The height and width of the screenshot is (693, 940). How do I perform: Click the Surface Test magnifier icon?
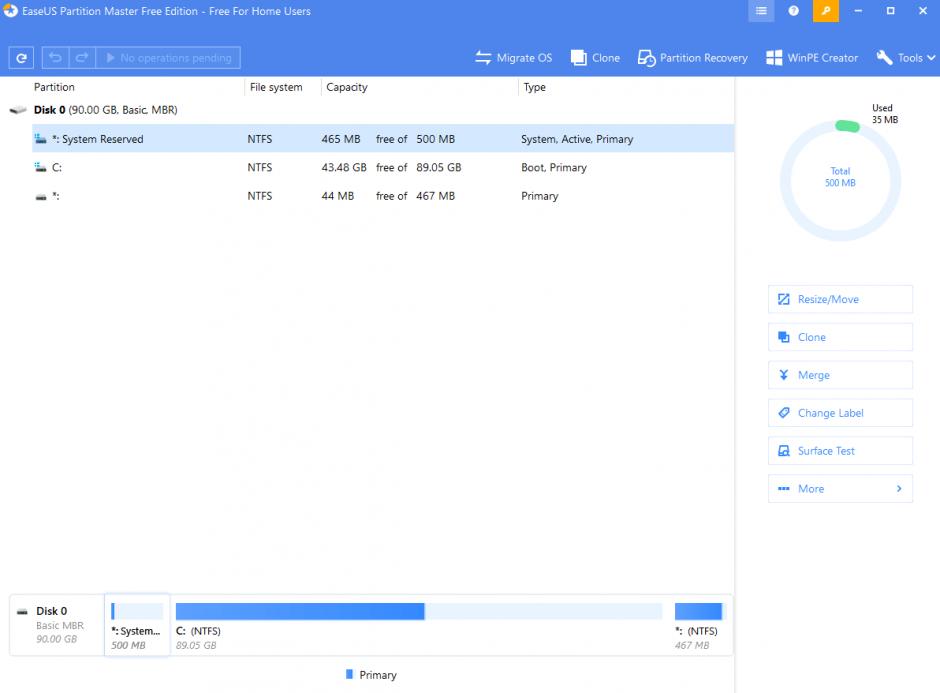pyautogui.click(x=784, y=451)
